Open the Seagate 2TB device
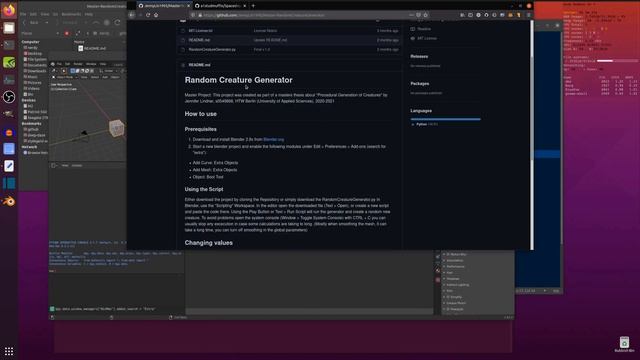 (36, 118)
